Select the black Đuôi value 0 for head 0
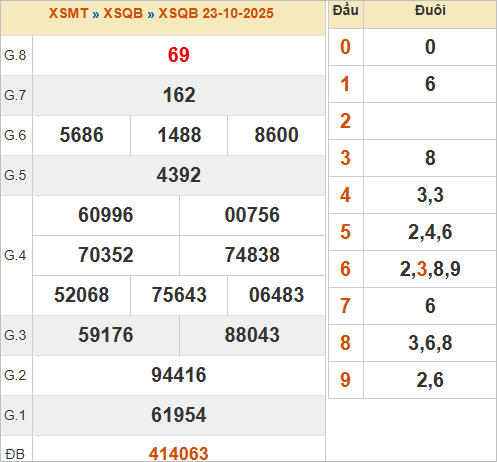497x462 pixels. pos(430,47)
